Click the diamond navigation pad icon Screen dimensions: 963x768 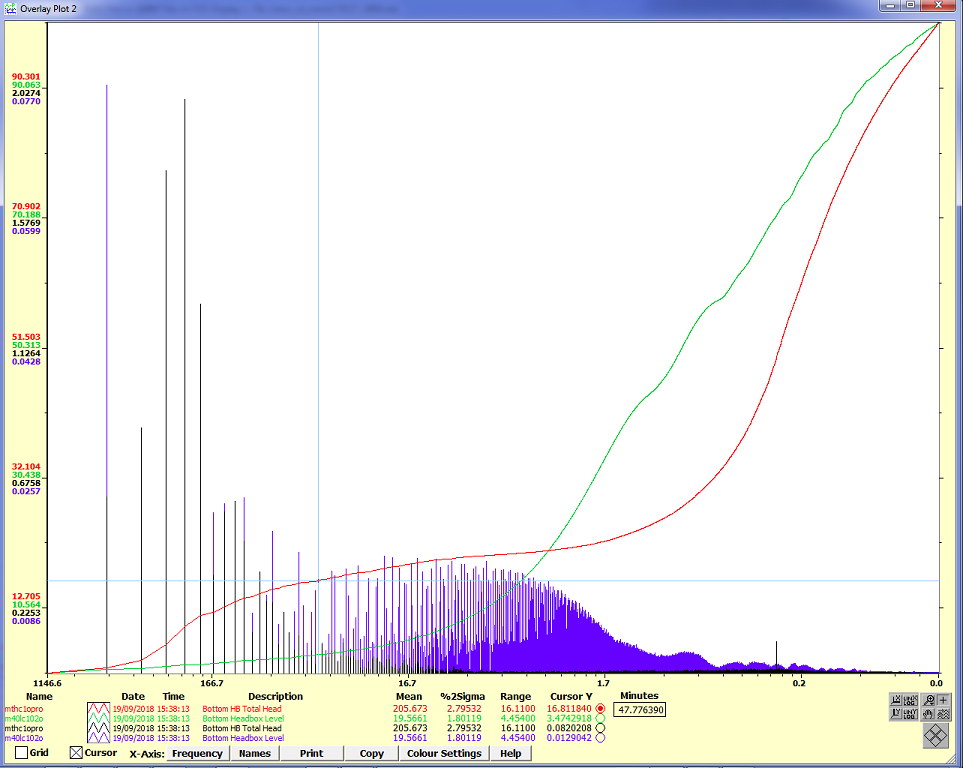(x=935, y=735)
